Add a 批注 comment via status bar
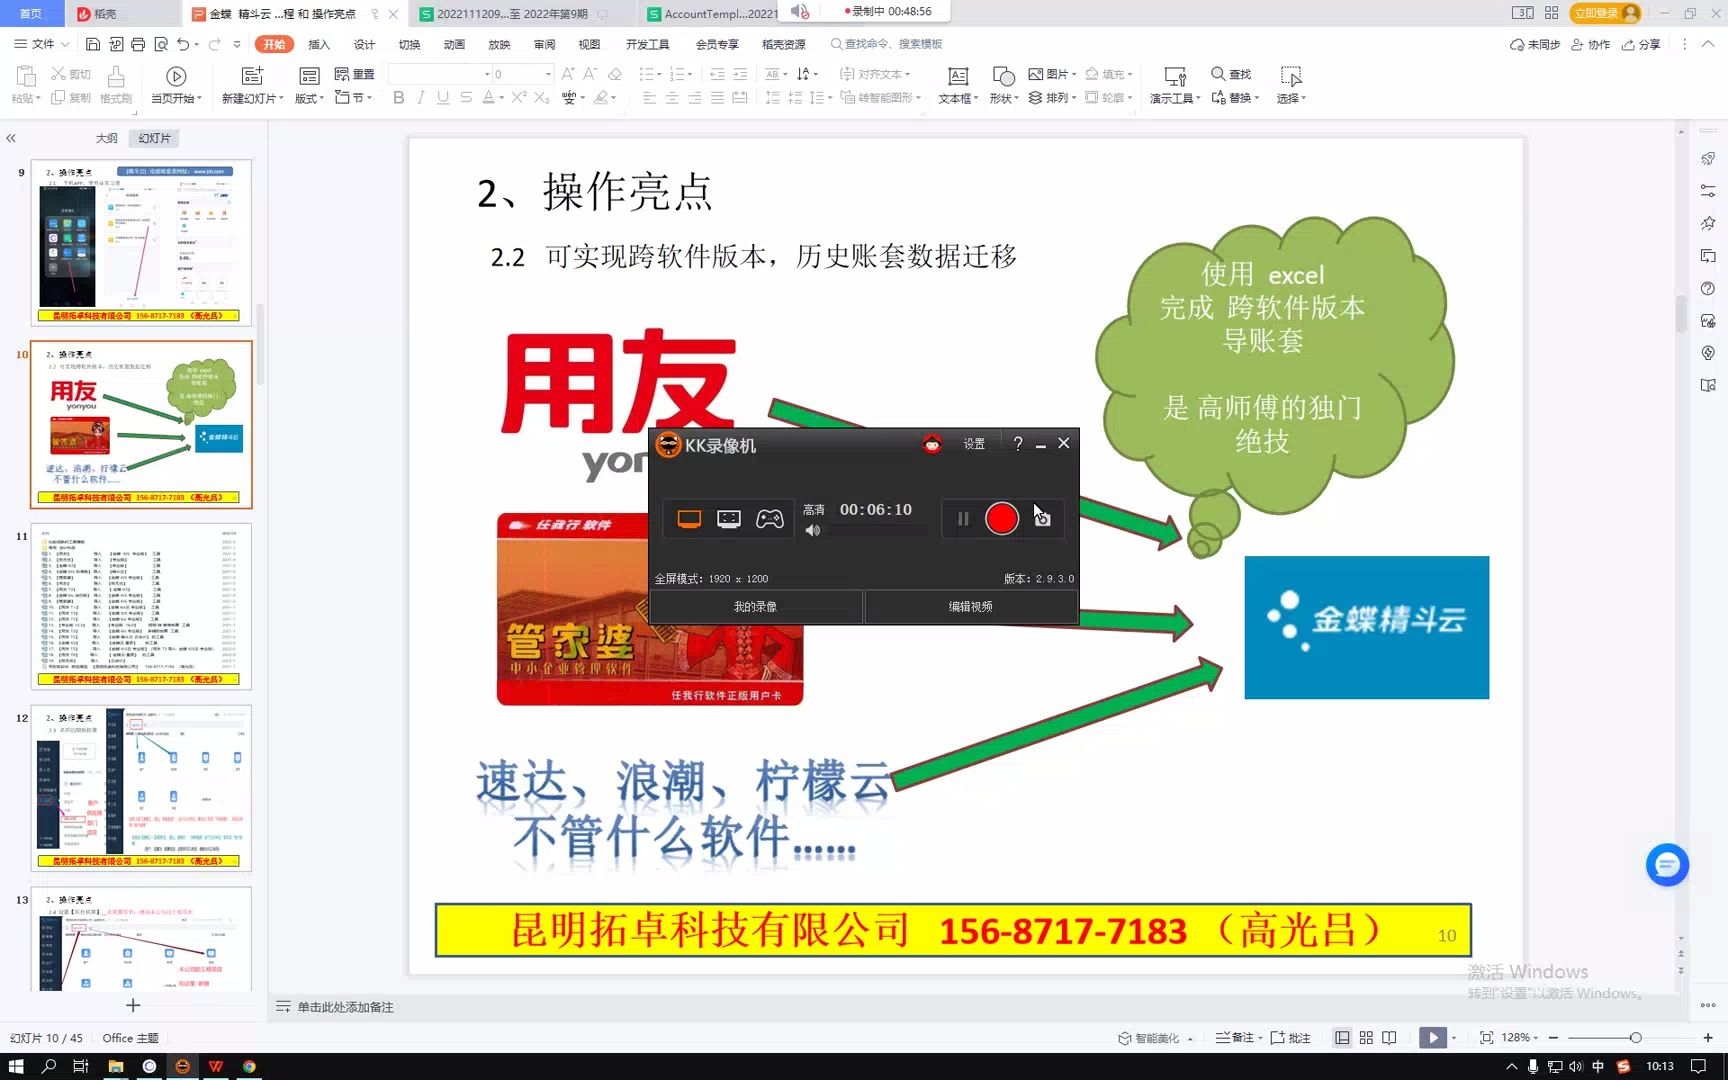The image size is (1728, 1080). tap(1295, 1038)
